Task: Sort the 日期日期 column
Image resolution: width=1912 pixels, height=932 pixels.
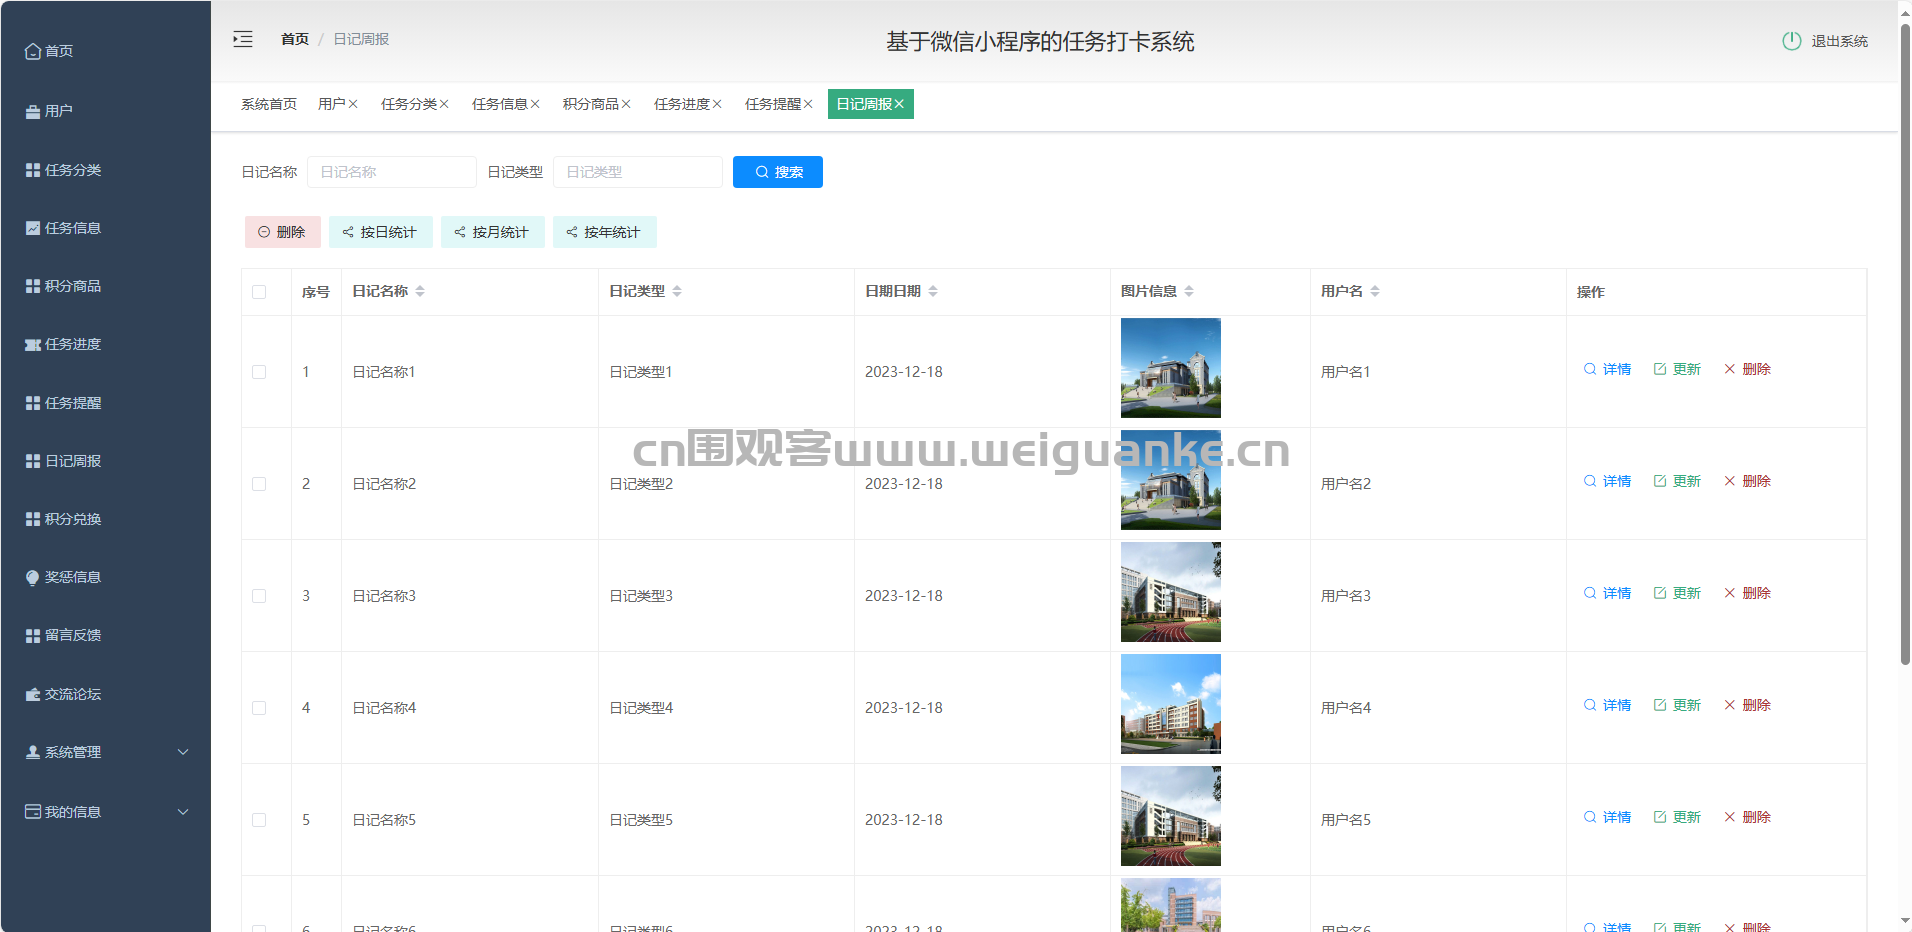Action: (933, 291)
